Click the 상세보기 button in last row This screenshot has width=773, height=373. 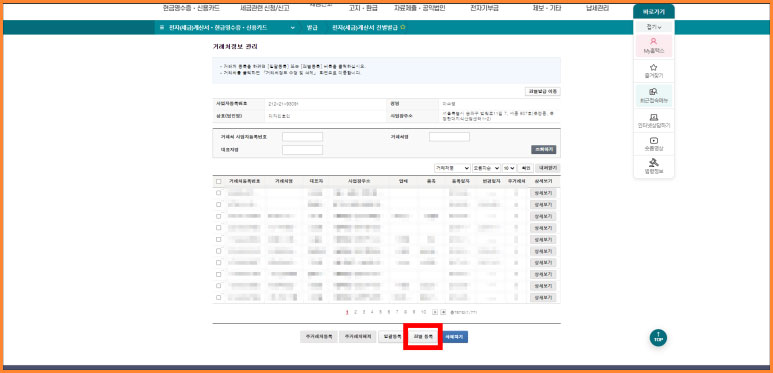pos(543,298)
